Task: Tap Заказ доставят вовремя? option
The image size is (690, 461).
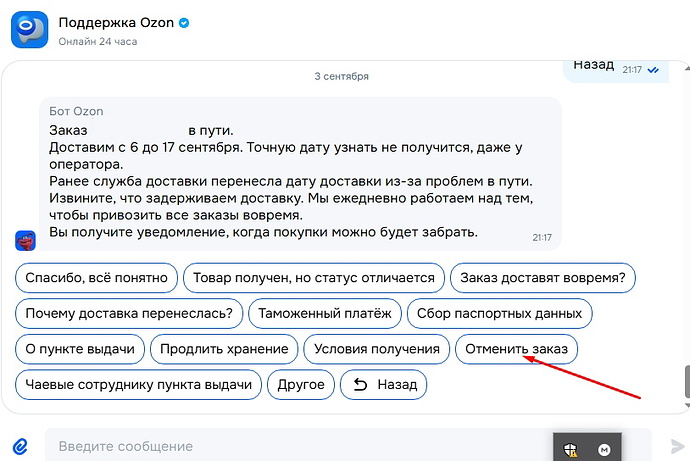Action: pyautogui.click(x=543, y=278)
